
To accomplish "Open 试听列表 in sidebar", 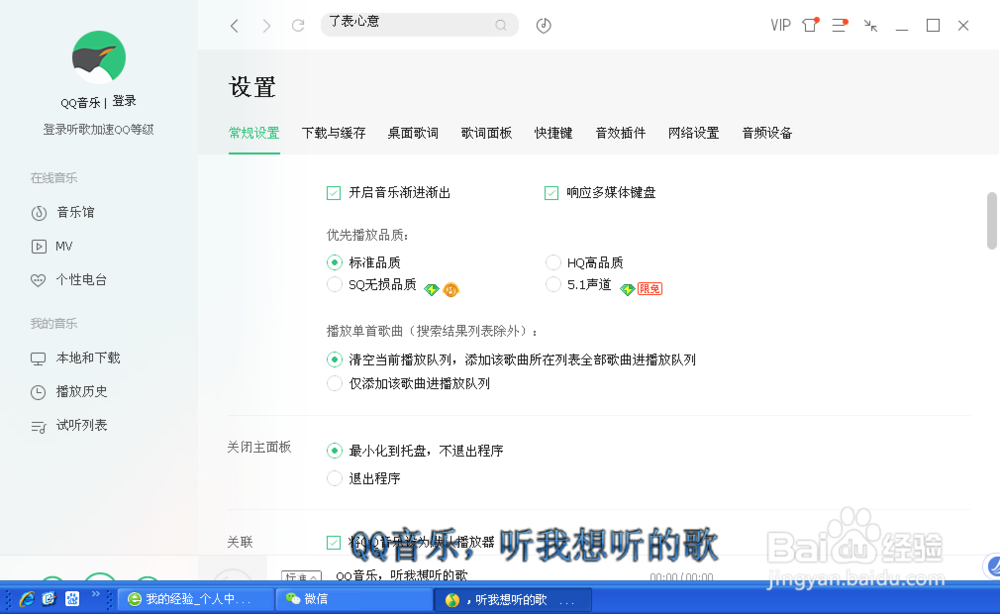I will (82, 425).
